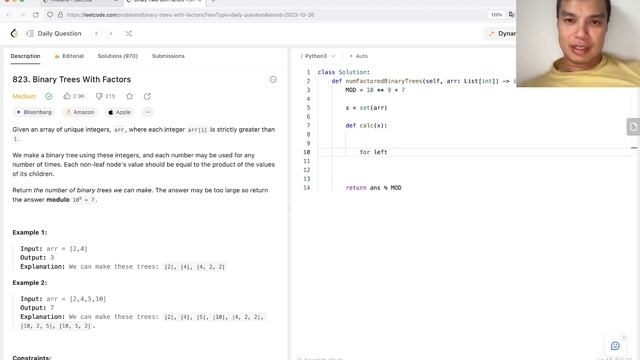
Task: Open the problem list panel icon
Action: point(29,33)
